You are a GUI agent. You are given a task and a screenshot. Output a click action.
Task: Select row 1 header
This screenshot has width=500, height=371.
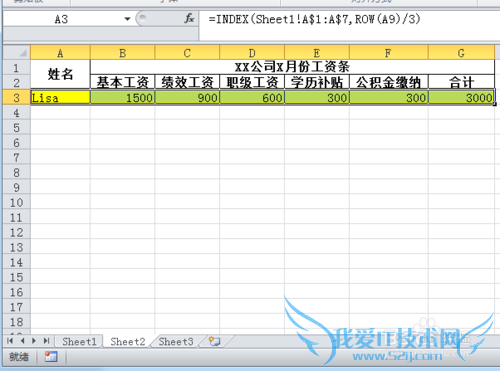click(17, 68)
